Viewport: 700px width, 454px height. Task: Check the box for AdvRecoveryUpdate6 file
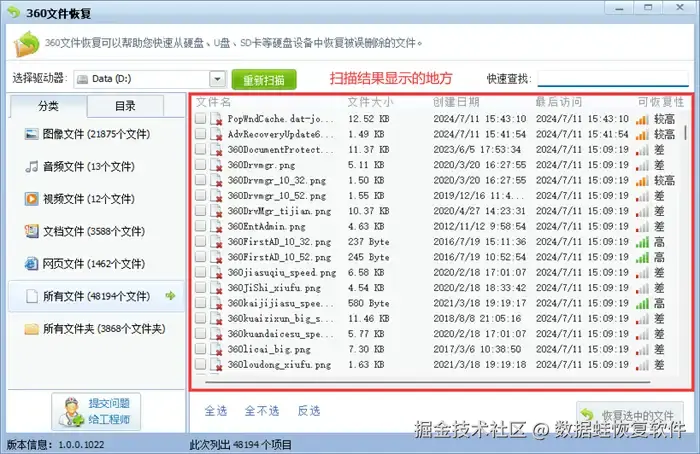coord(200,133)
